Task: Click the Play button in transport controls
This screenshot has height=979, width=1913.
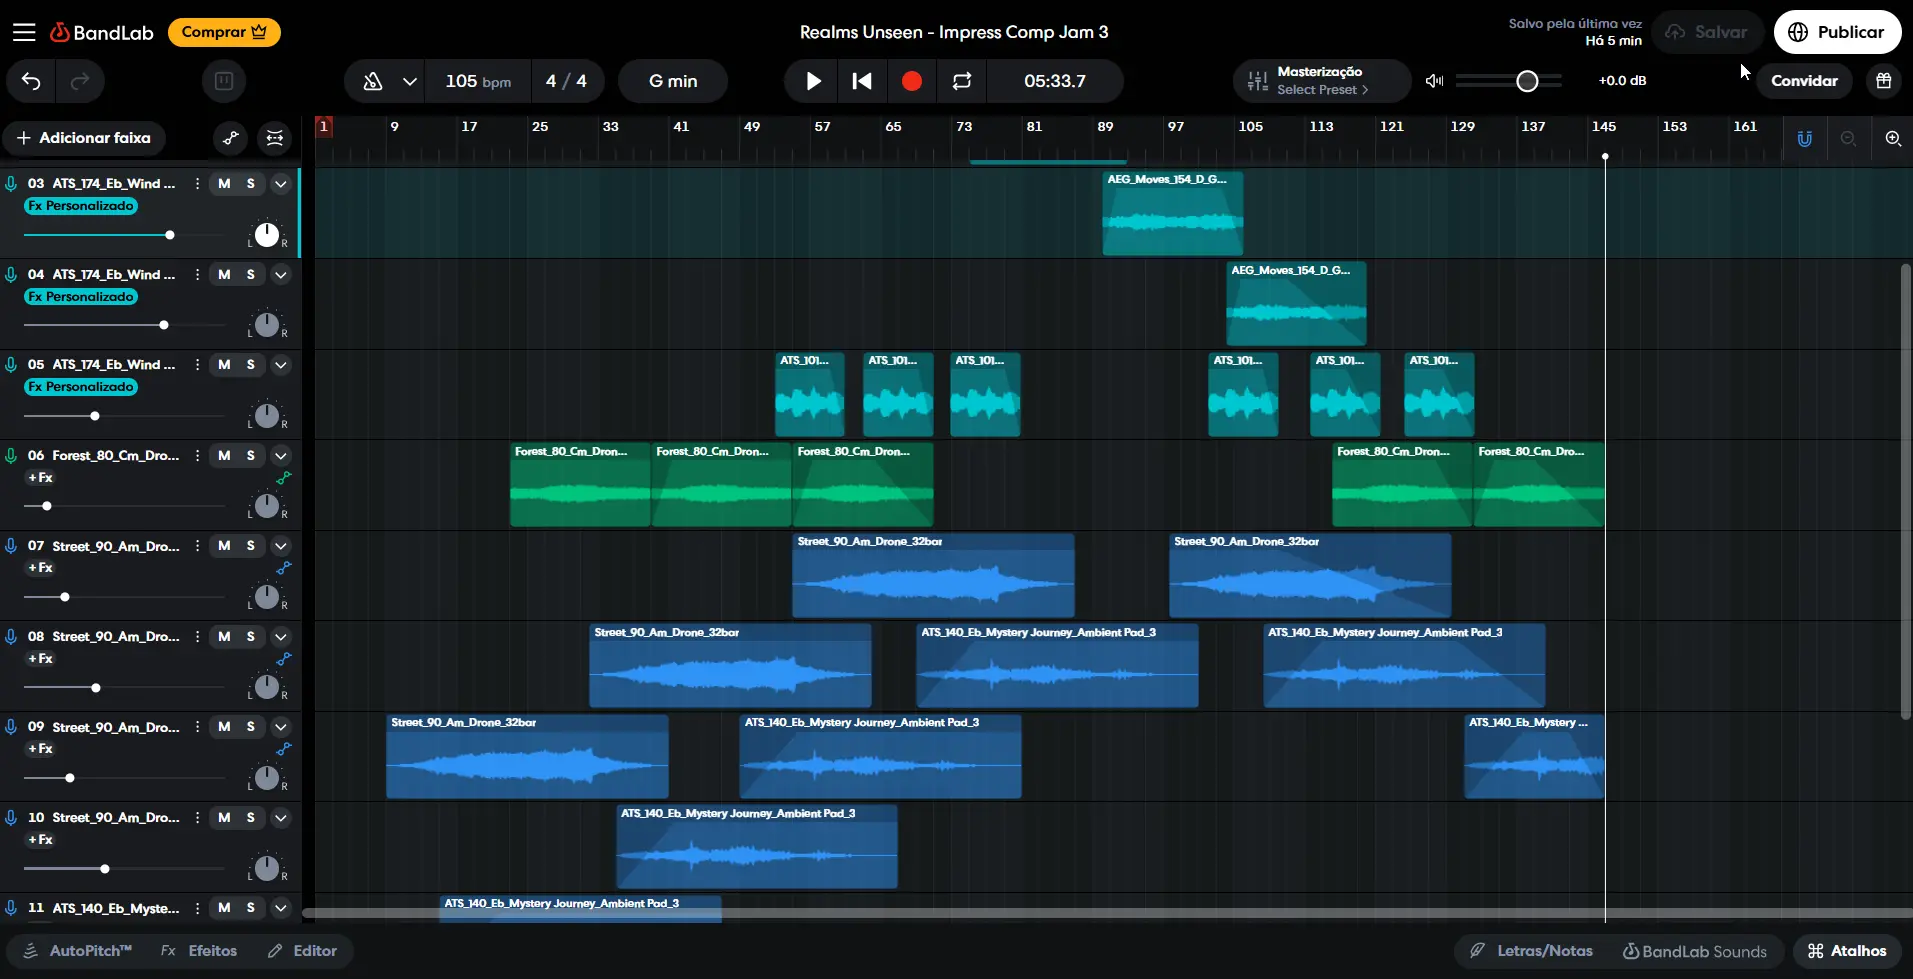Action: 813,81
